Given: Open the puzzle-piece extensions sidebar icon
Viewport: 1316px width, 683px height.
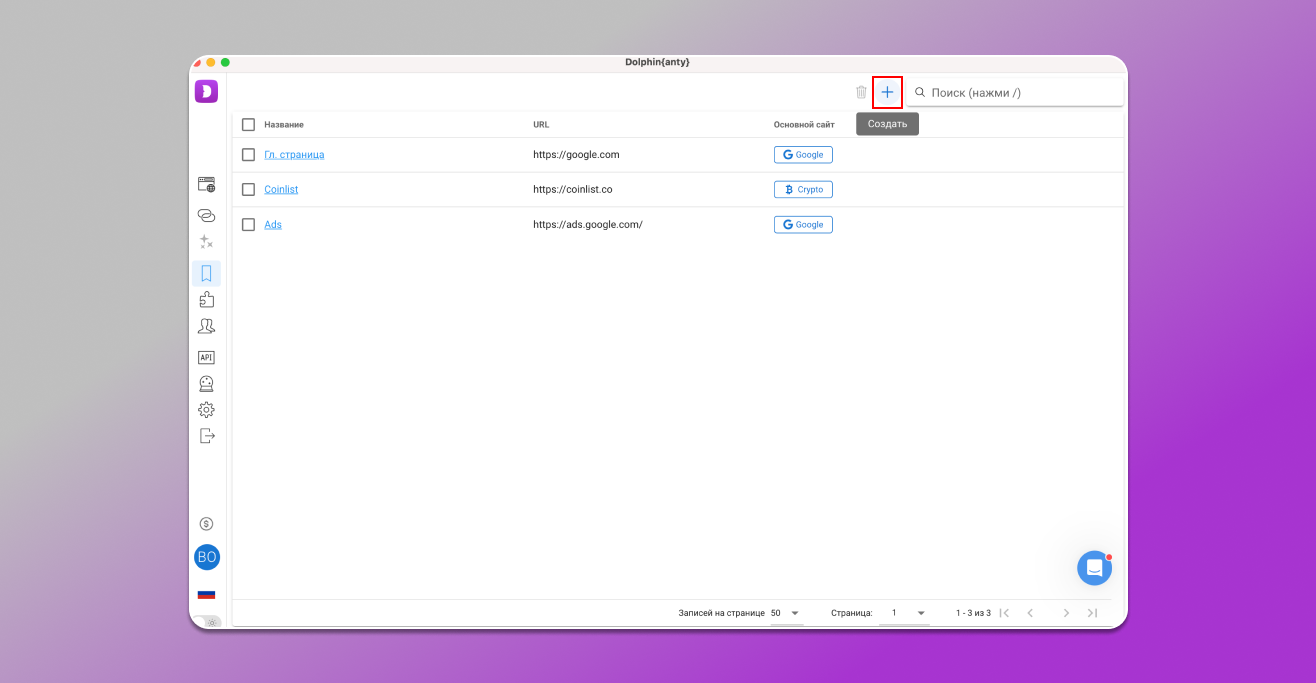Looking at the screenshot, I should coord(206,299).
